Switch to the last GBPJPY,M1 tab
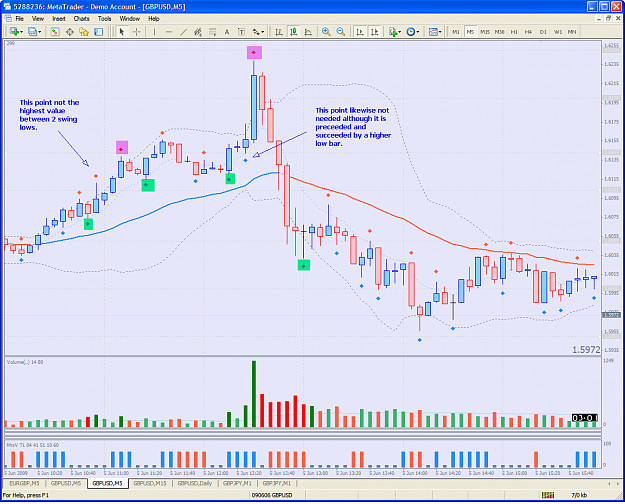 [x=277, y=483]
